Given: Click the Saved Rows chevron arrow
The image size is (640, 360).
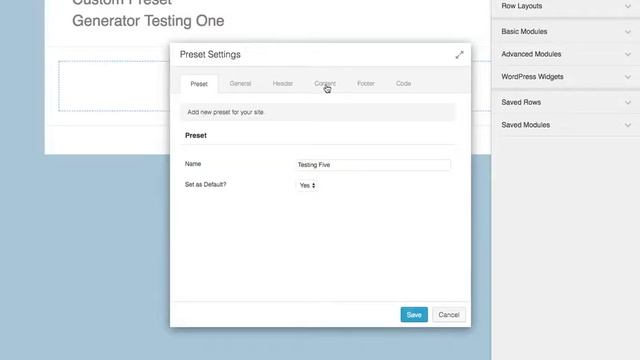Looking at the screenshot, I should coord(628,102).
